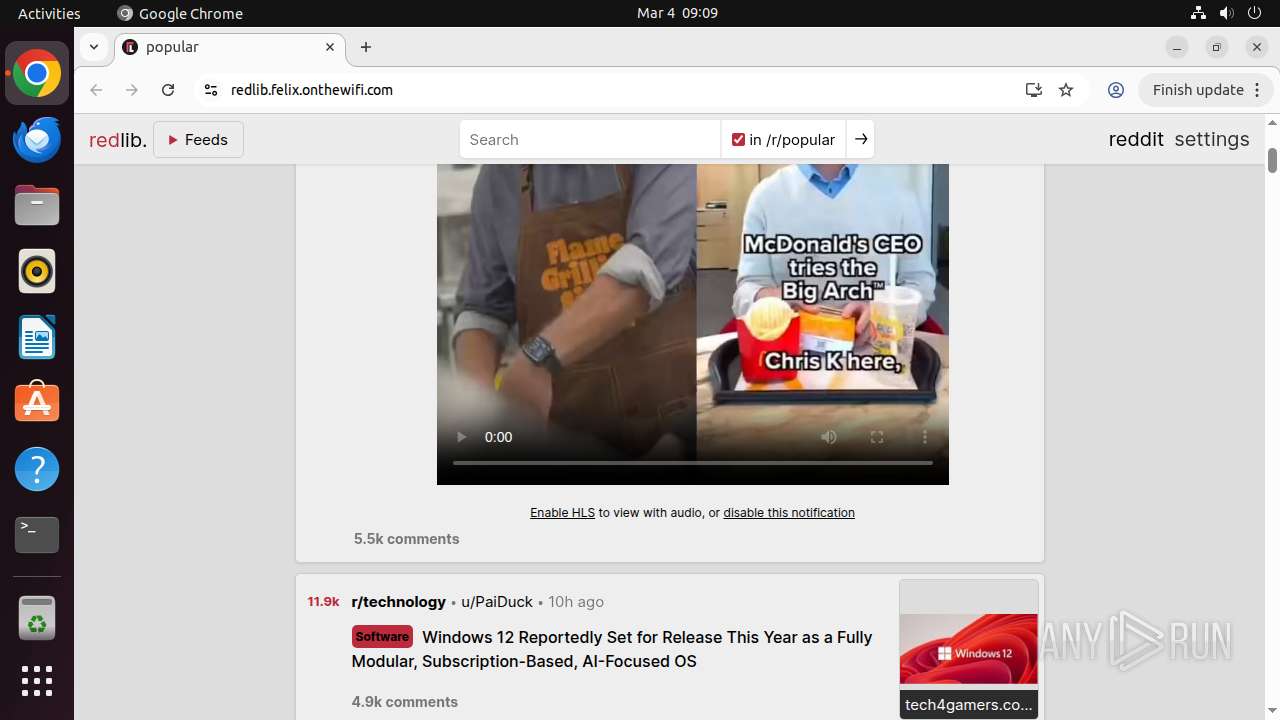This screenshot has height=720, width=1280.
Task: View site information icon in address bar
Action: point(210,90)
